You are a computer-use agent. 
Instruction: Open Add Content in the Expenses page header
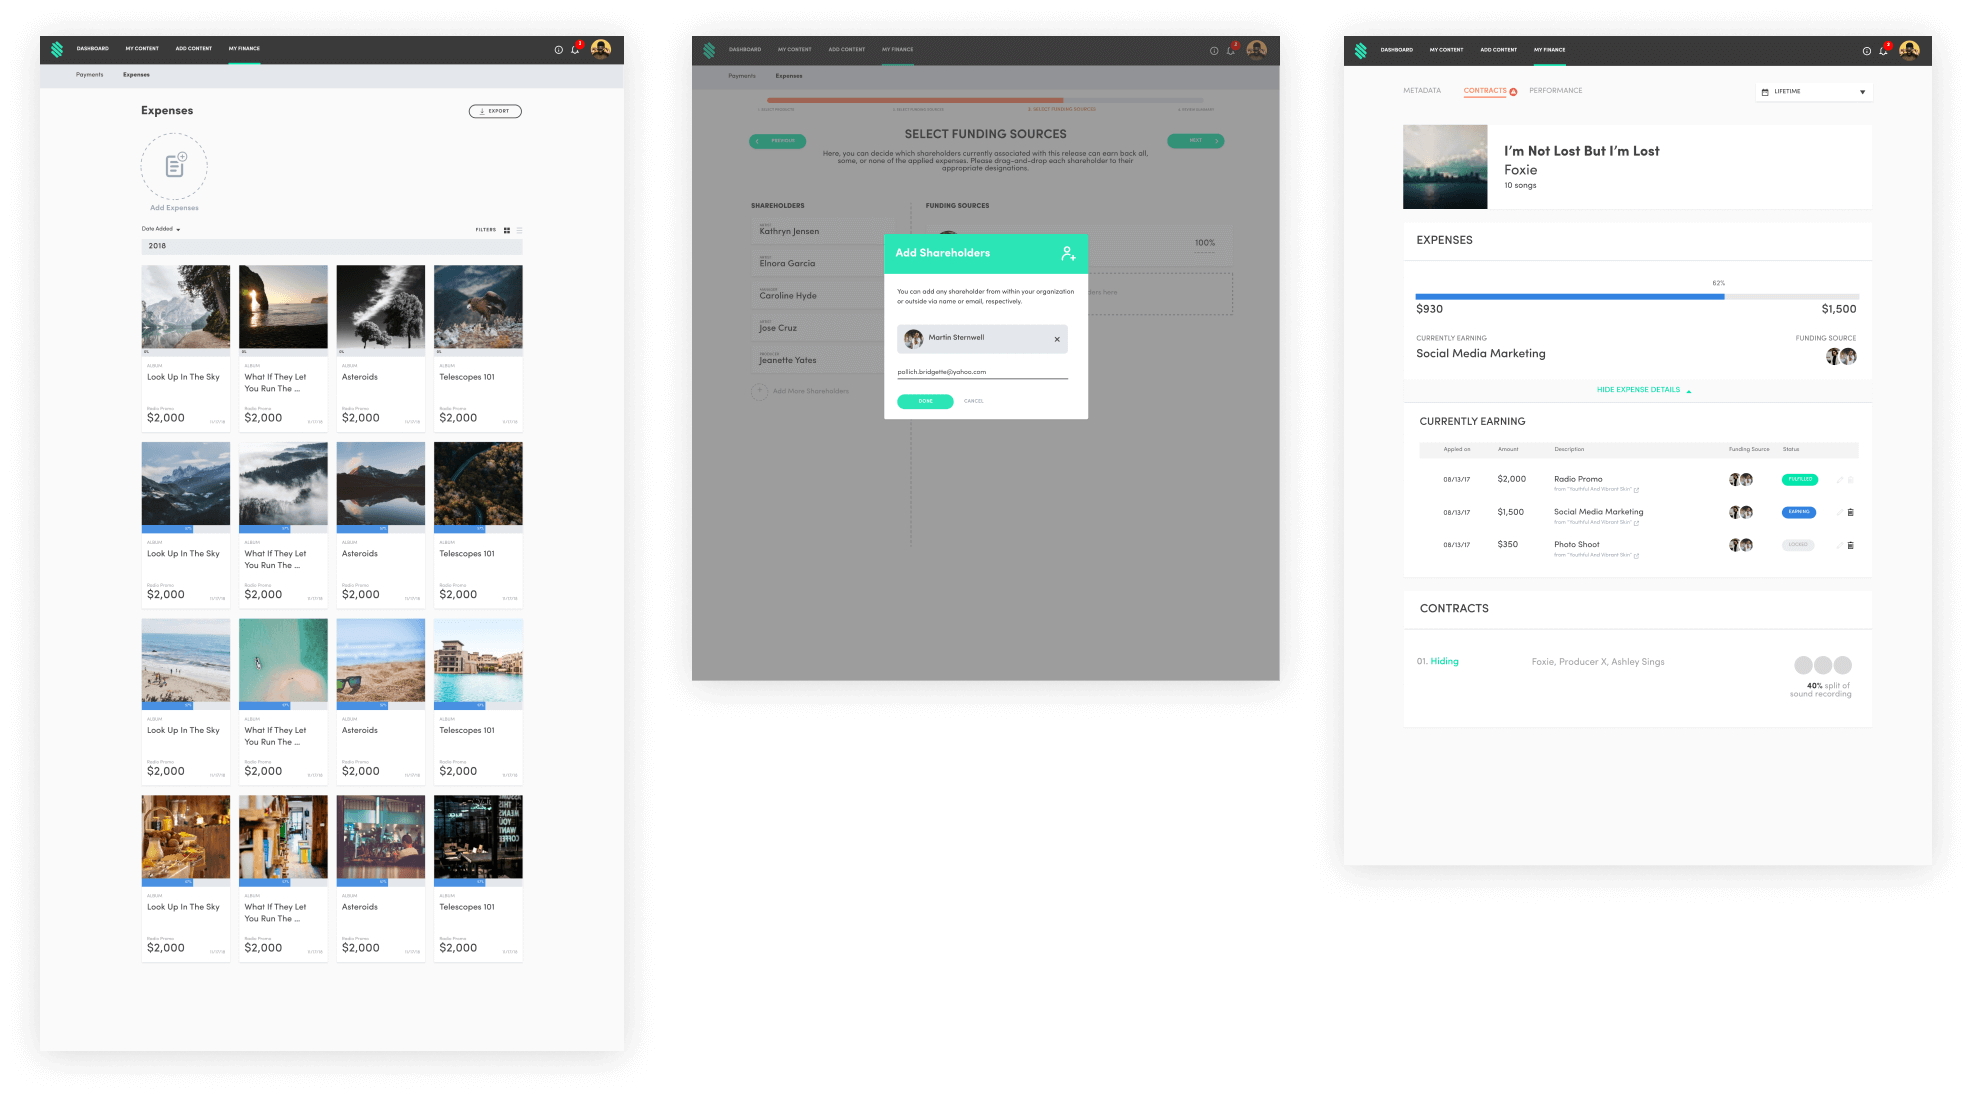click(194, 48)
